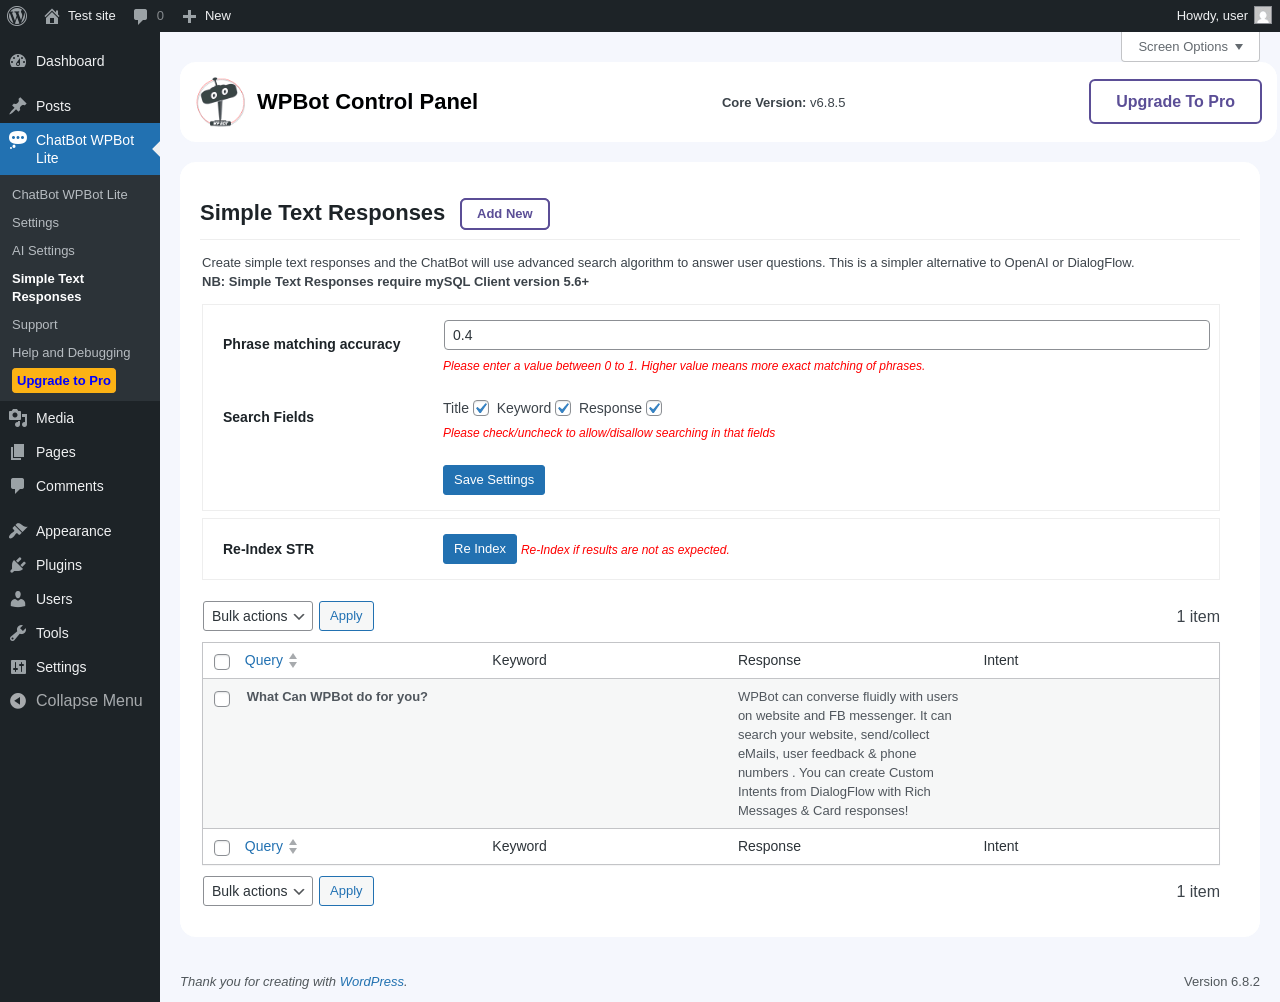Screen dimensions: 1280x1002
Task: Go to the Dashboard menu label
Action: coord(70,61)
